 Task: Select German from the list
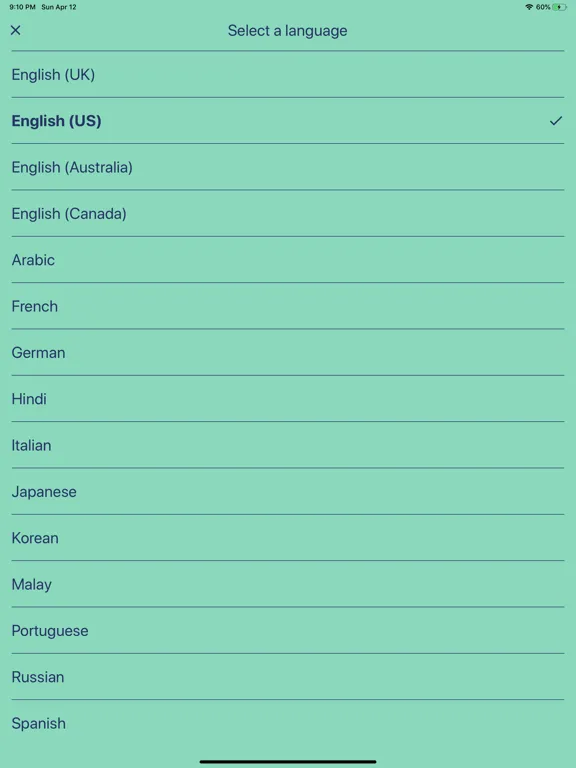pos(288,353)
